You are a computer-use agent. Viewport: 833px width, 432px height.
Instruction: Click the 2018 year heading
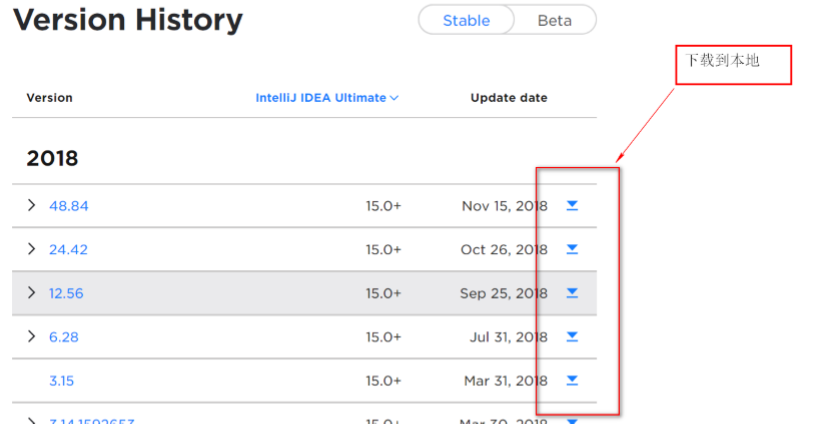52,158
